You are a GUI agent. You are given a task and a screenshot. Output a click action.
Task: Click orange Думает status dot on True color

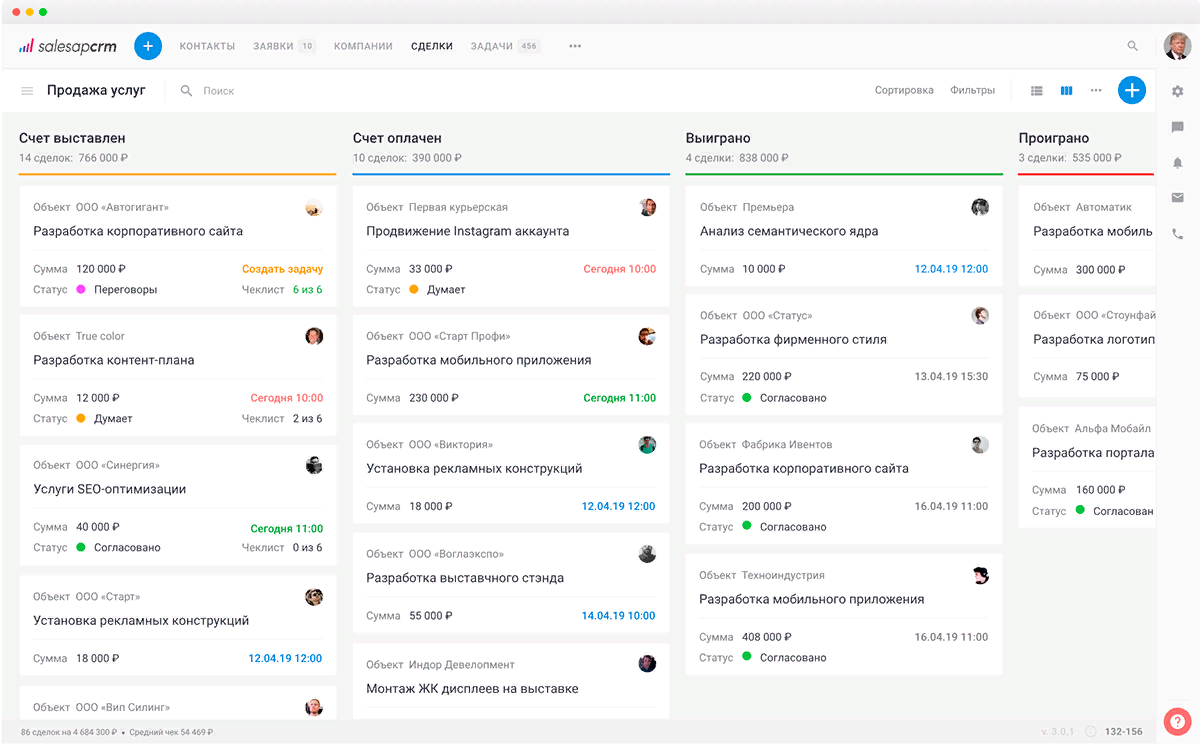81,418
